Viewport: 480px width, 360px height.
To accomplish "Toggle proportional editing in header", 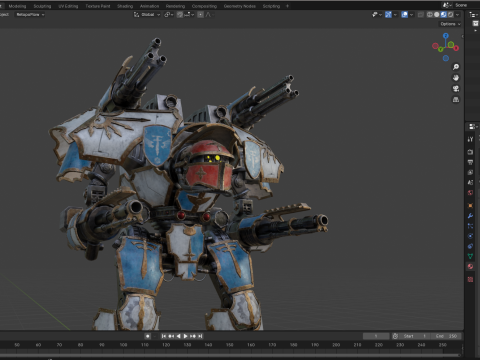I will pos(200,15).
